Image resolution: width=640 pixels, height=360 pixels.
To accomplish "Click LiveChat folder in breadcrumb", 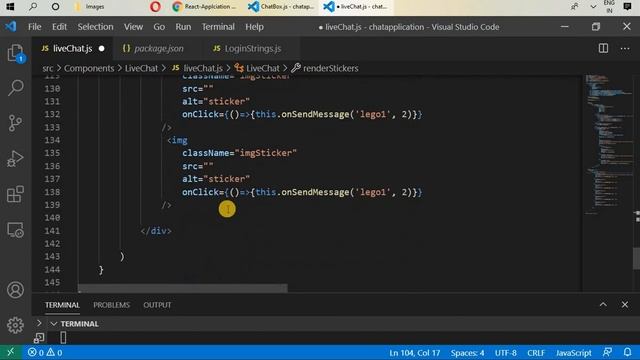I will click(x=141, y=68).
